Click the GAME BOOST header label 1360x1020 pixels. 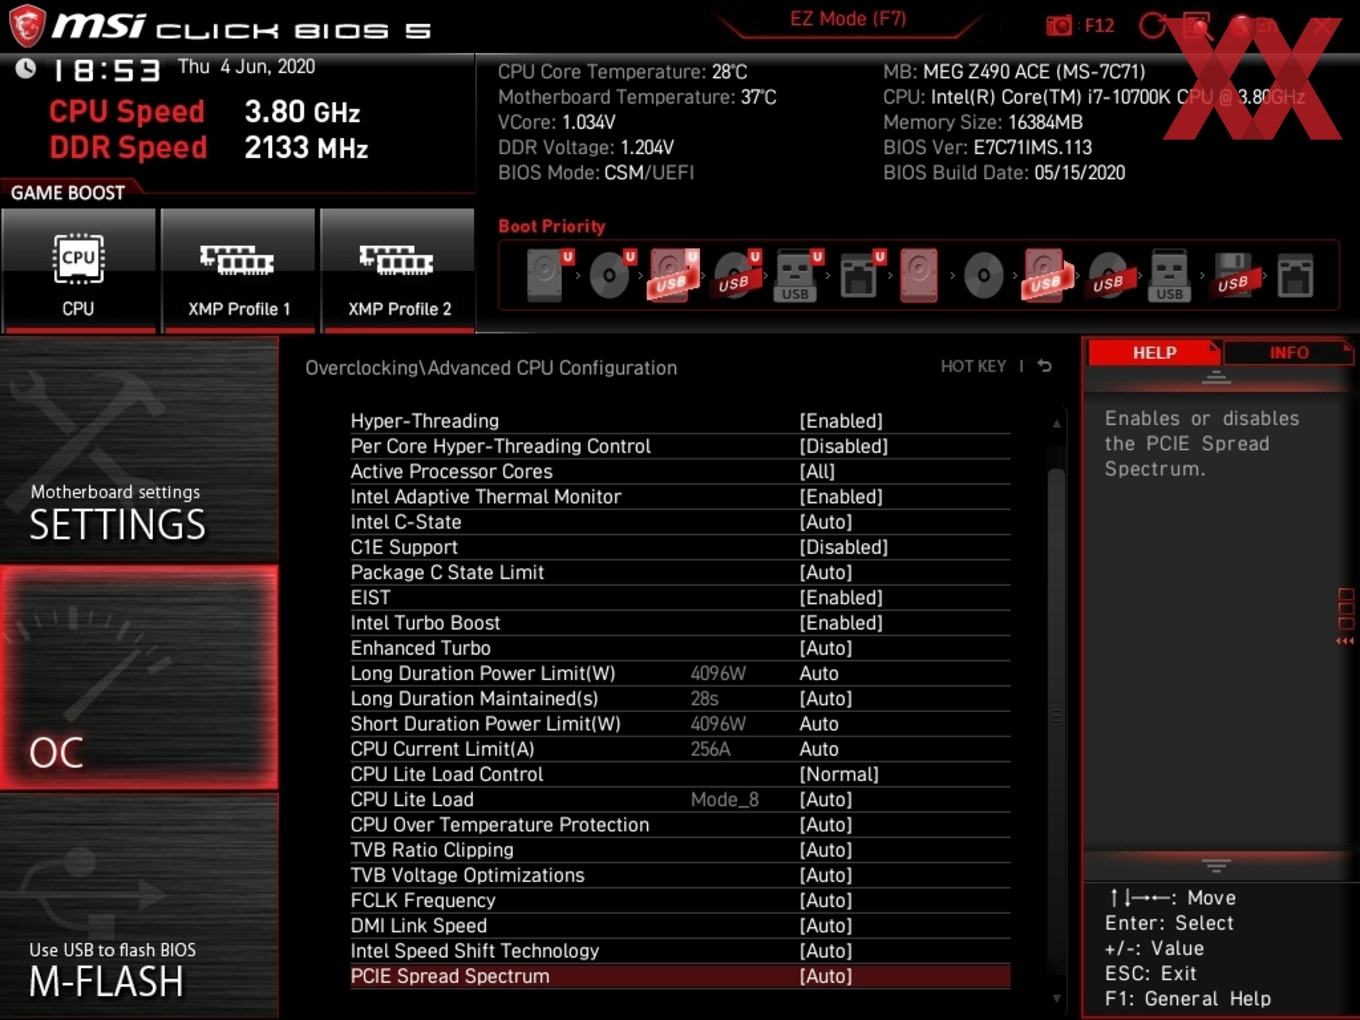coord(68,193)
